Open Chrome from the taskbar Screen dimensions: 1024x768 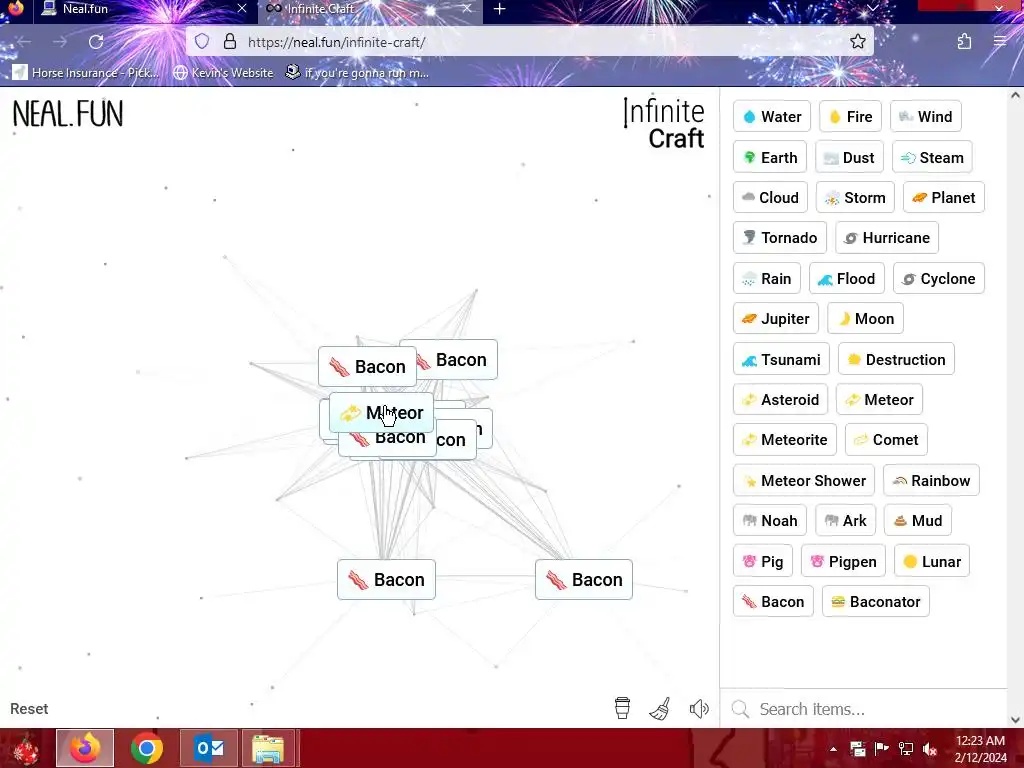[x=147, y=748]
